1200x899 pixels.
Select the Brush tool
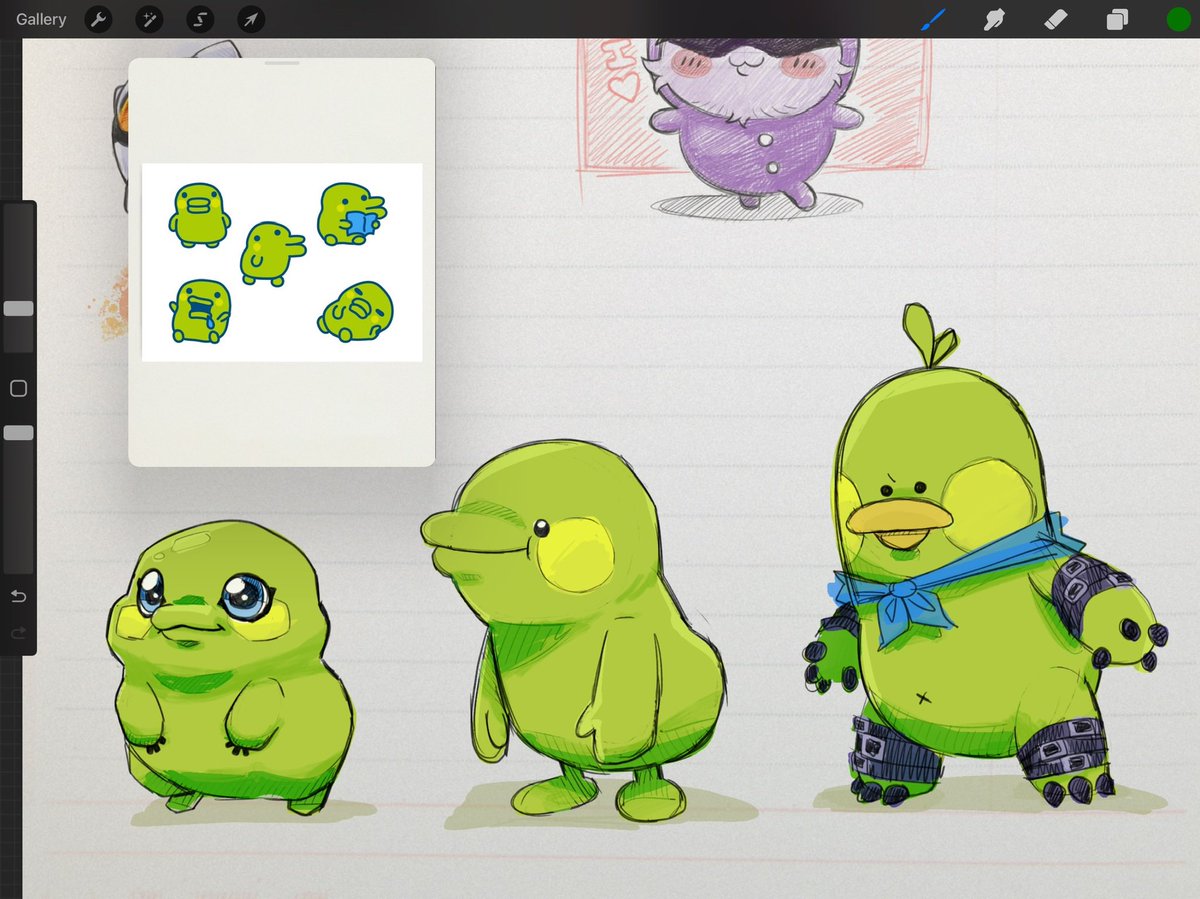click(x=933, y=18)
